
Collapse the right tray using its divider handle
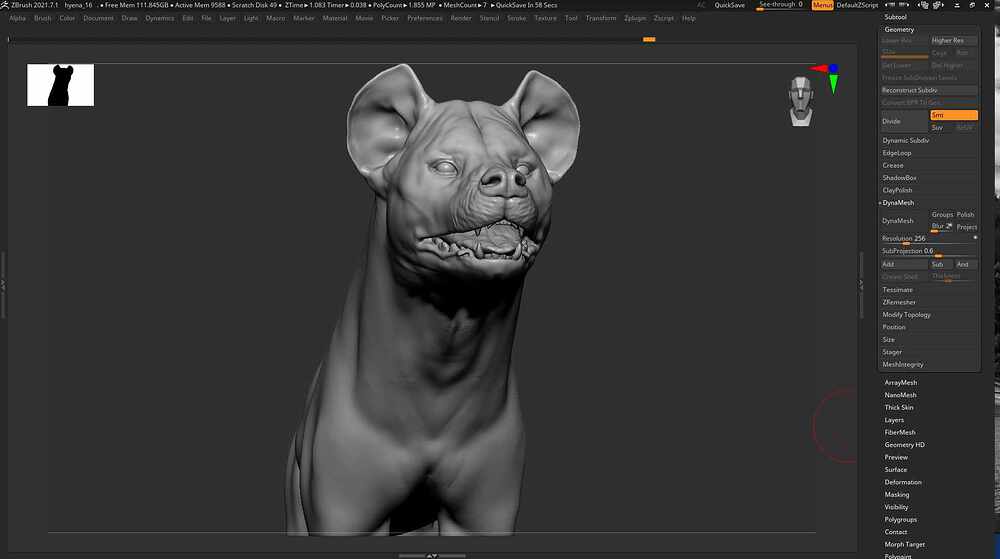click(861, 284)
